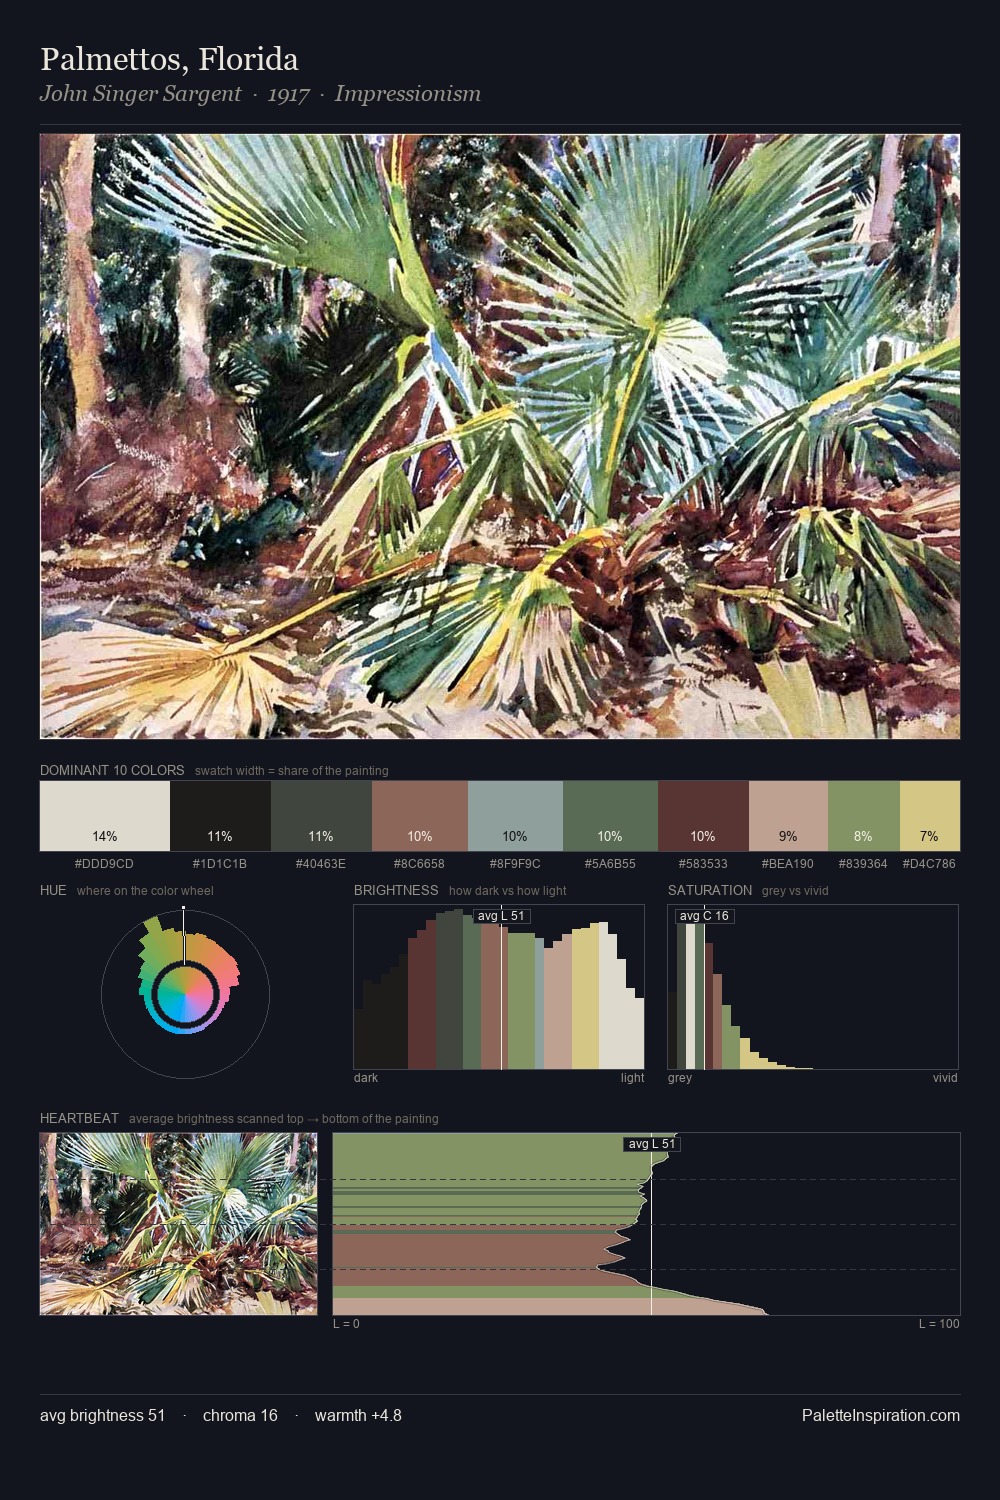Click the average brightness scanned caption
This screenshot has width=1000, height=1500.
[284, 1119]
